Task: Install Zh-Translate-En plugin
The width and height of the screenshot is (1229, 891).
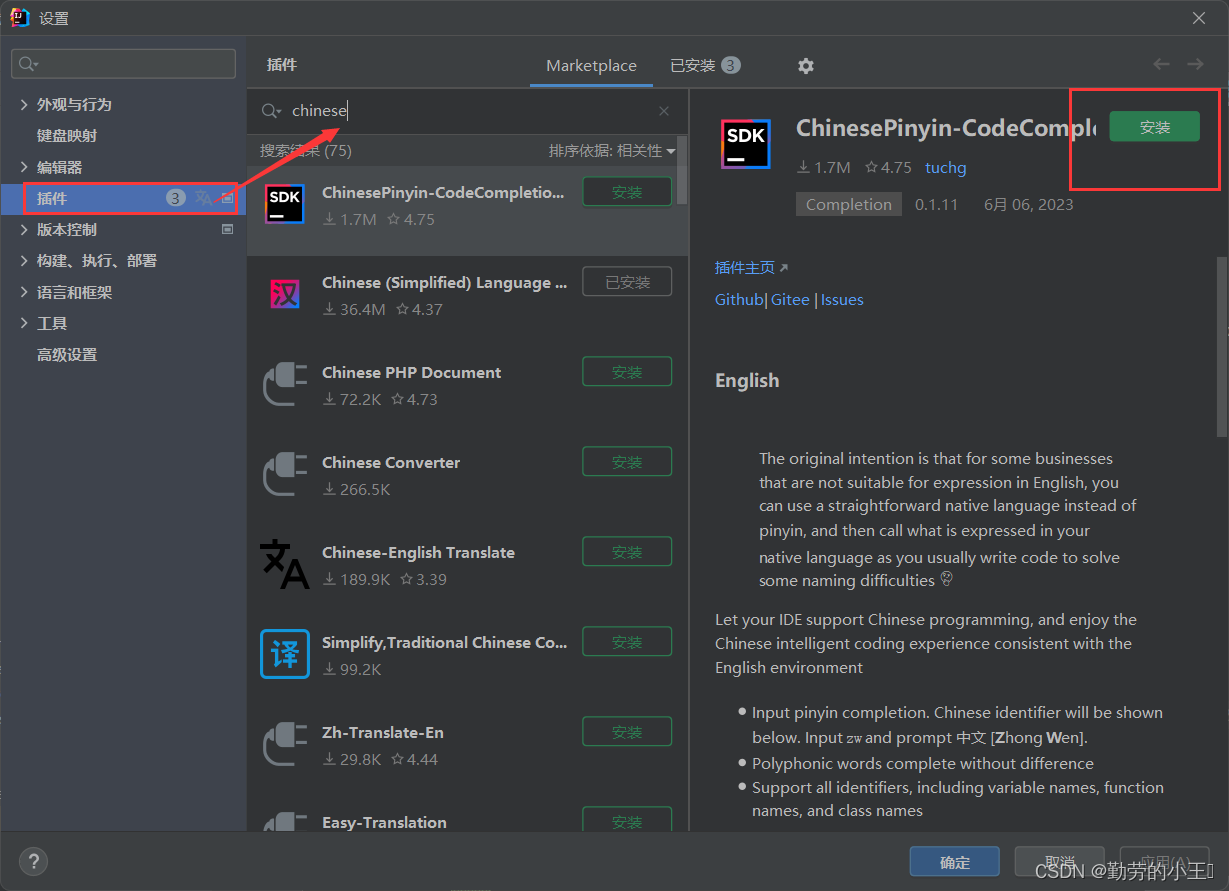Action: [627, 732]
